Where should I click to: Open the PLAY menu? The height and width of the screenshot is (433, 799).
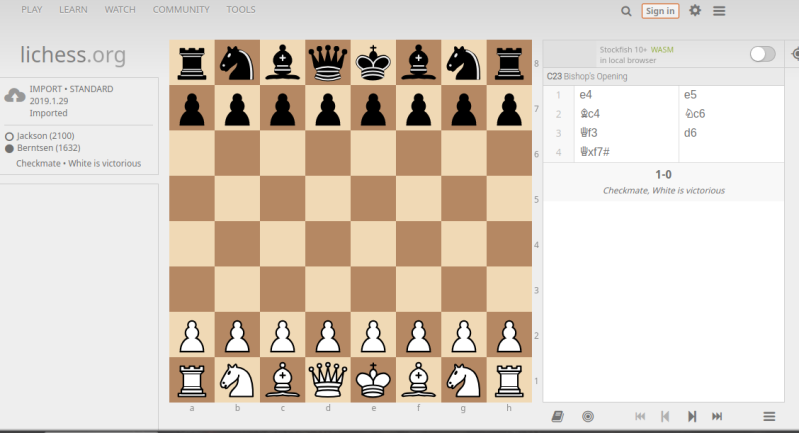click(32, 10)
